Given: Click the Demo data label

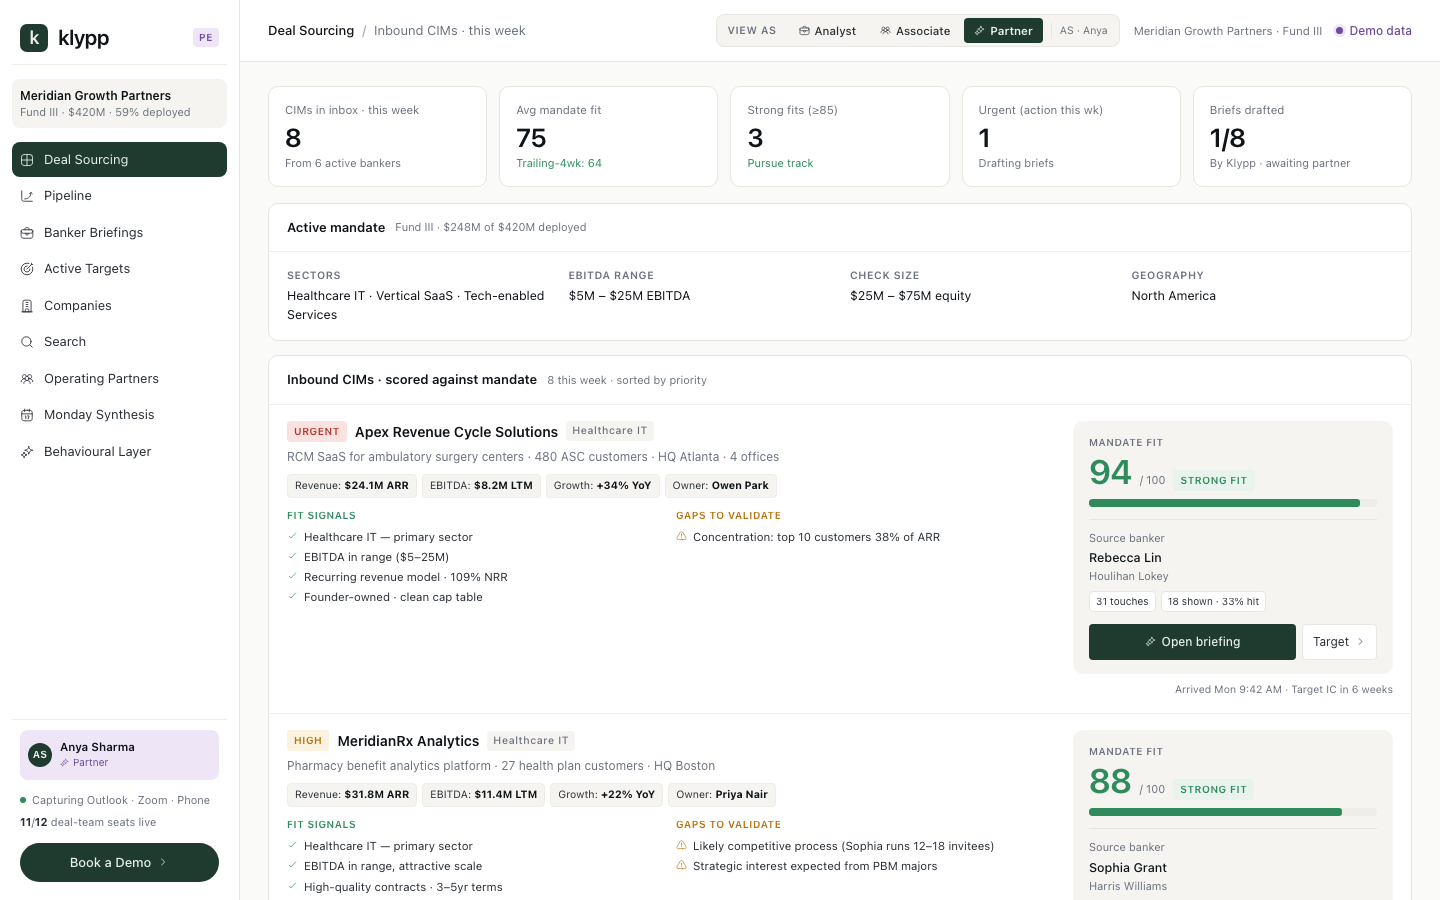Looking at the screenshot, I should (x=1380, y=31).
